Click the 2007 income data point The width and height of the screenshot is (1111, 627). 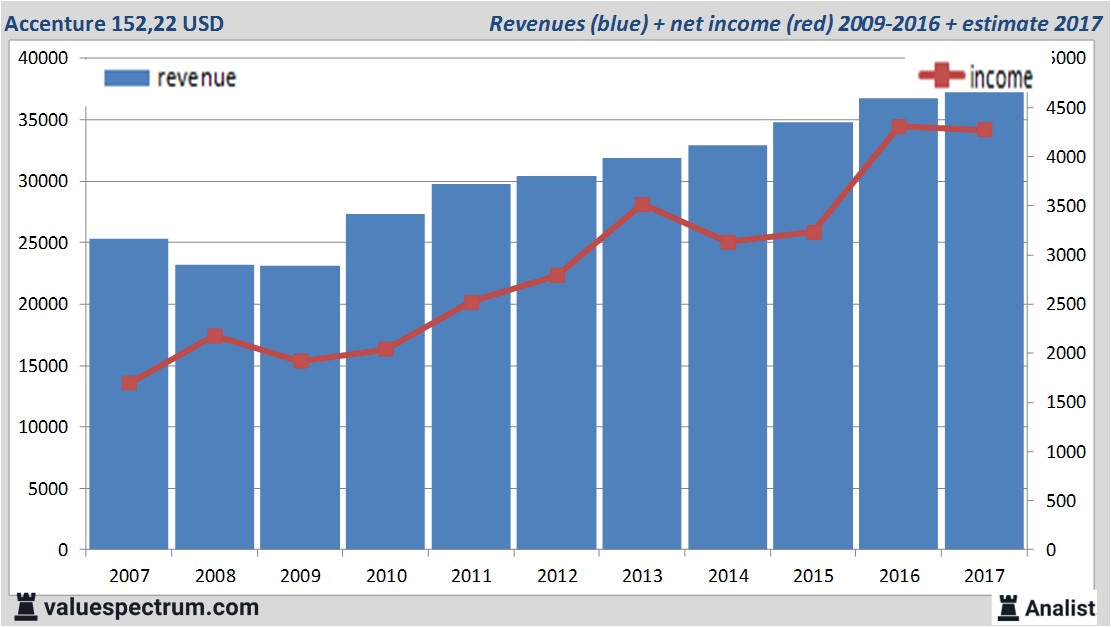(130, 383)
